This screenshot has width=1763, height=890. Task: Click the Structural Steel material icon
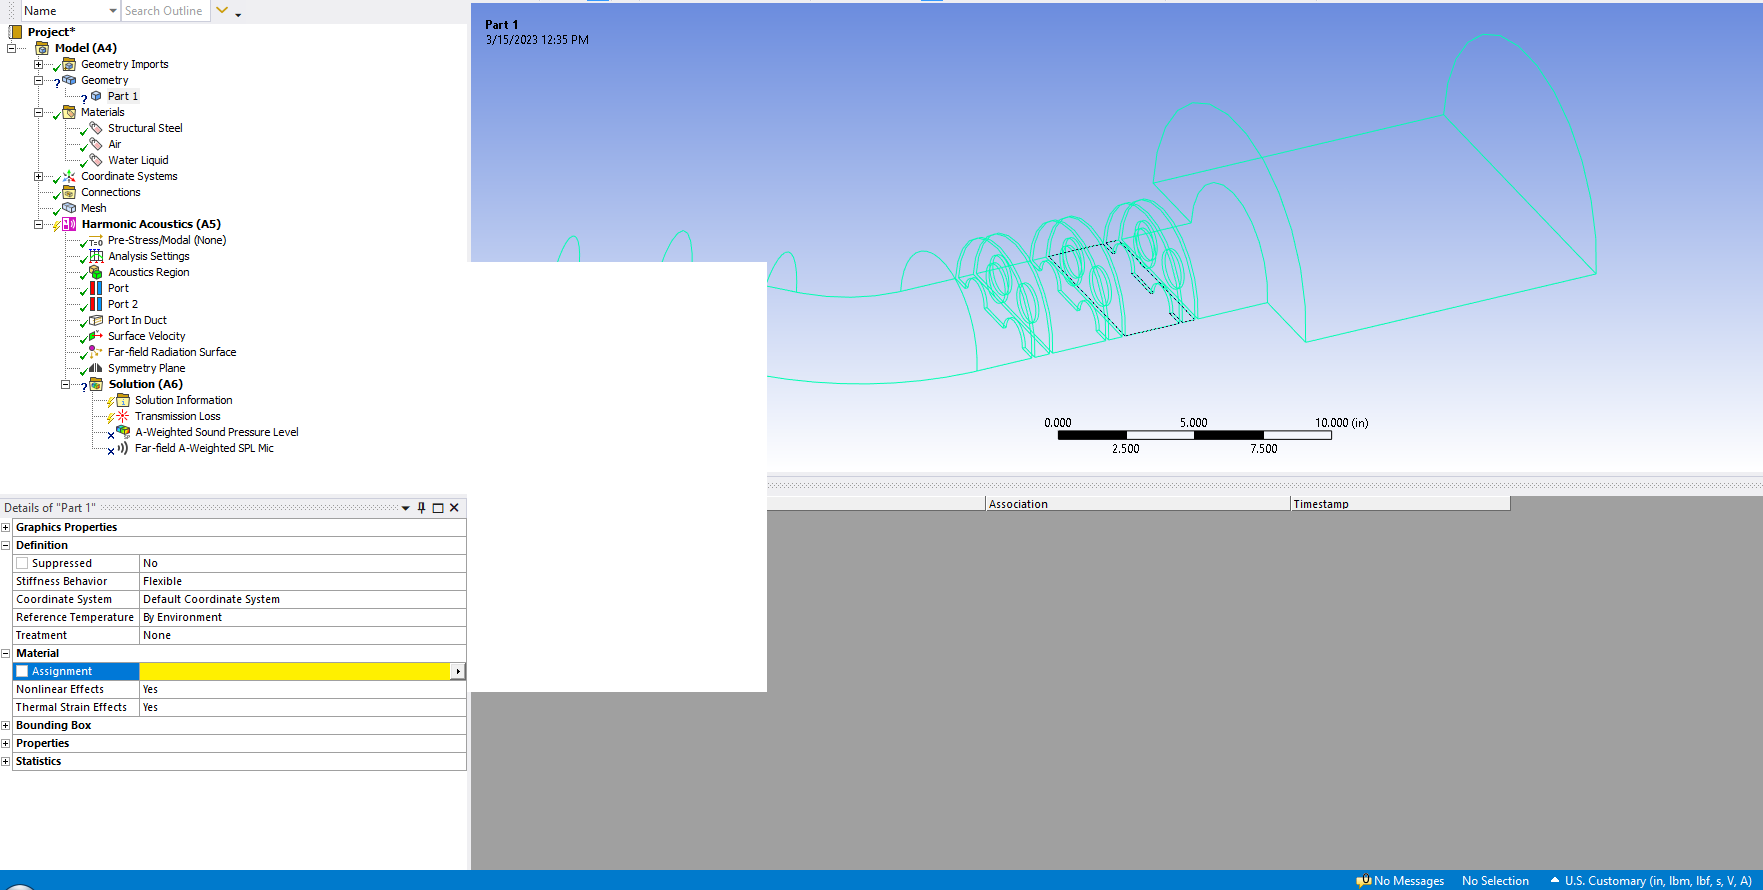click(96, 128)
